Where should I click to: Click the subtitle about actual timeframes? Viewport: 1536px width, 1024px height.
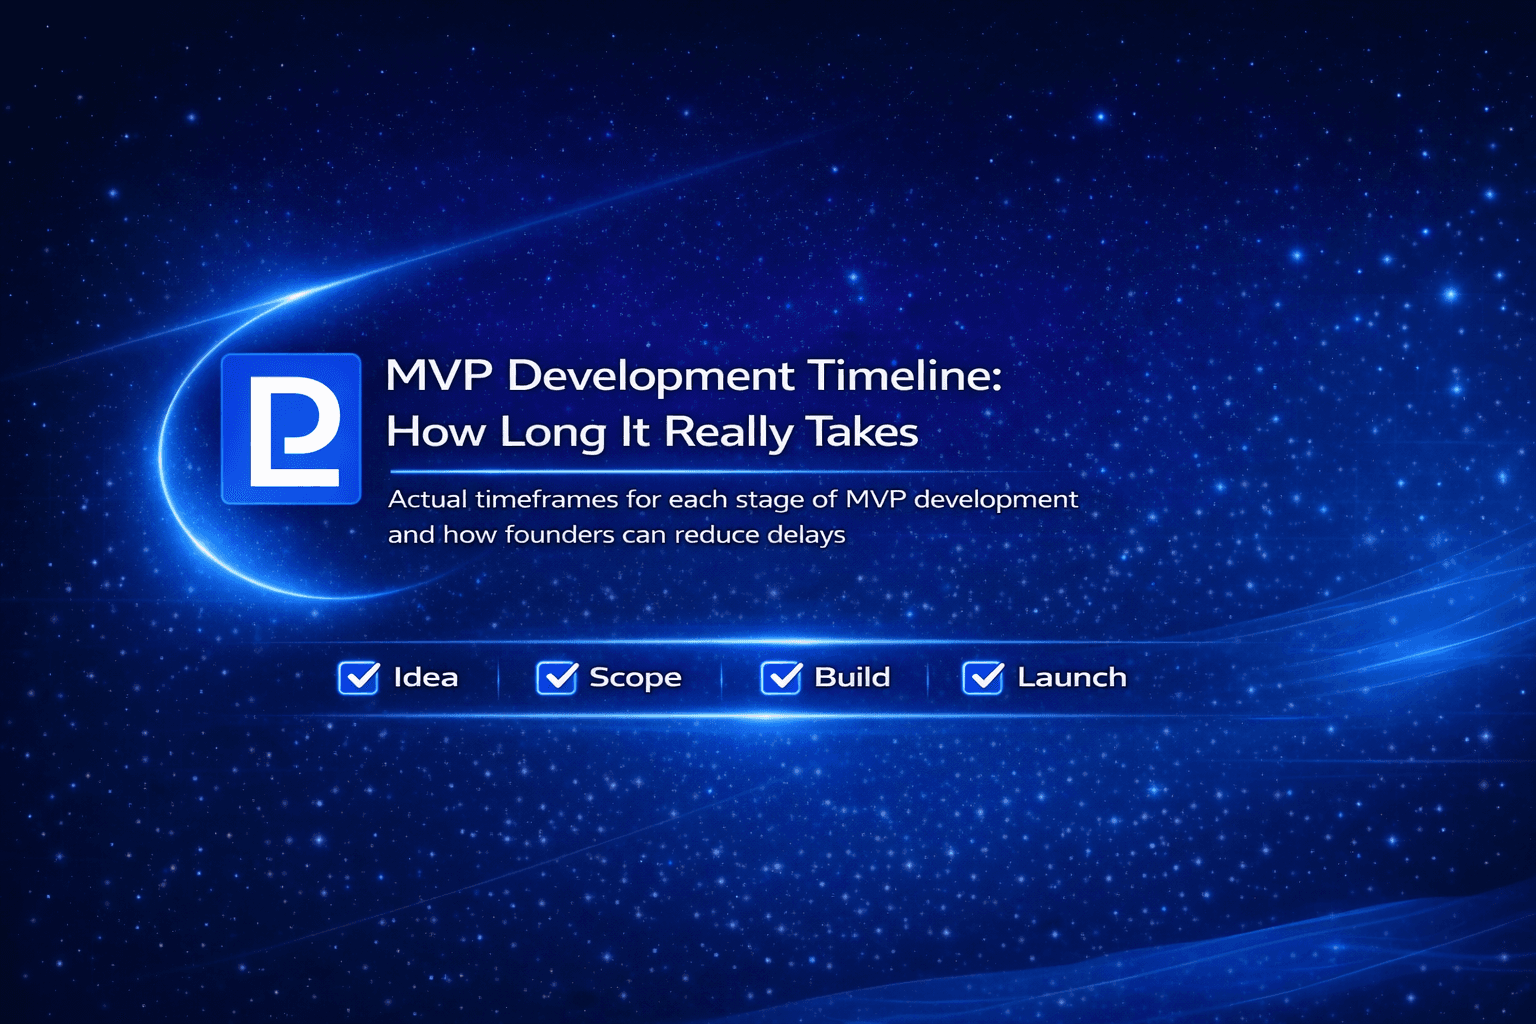(x=733, y=516)
